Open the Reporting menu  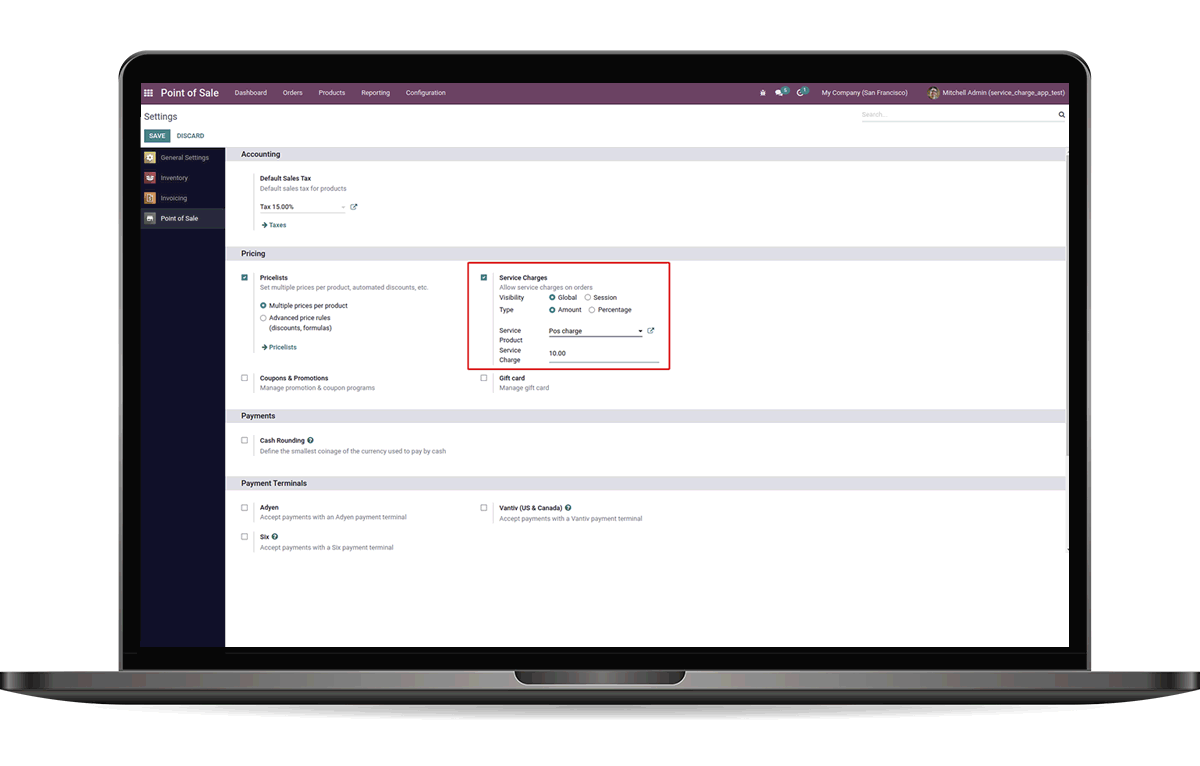[x=376, y=93]
